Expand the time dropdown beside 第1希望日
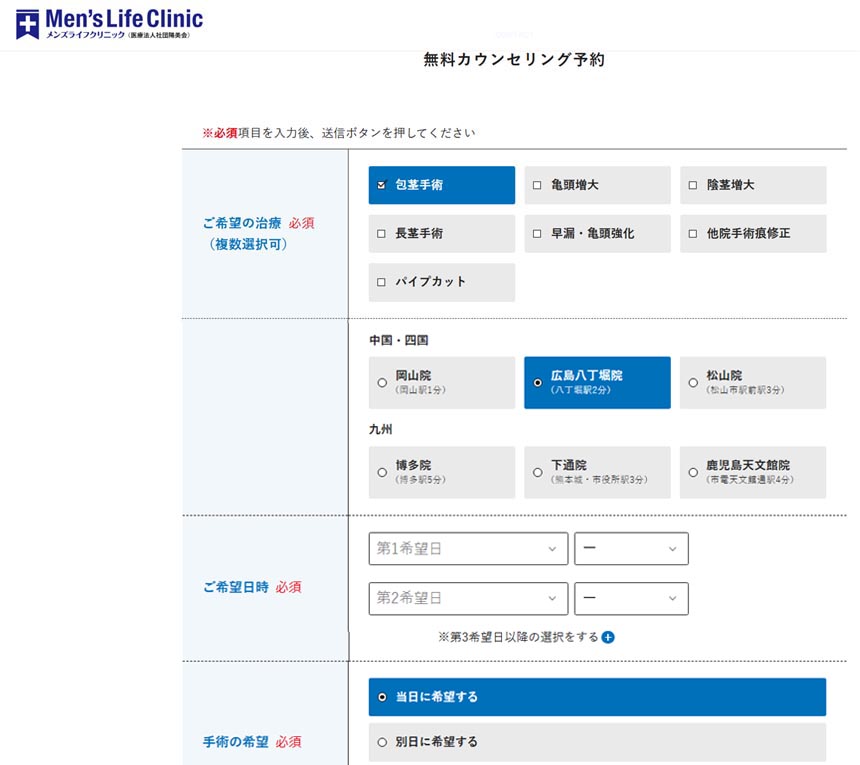Screen dimensions: 860x765 (x=631, y=548)
